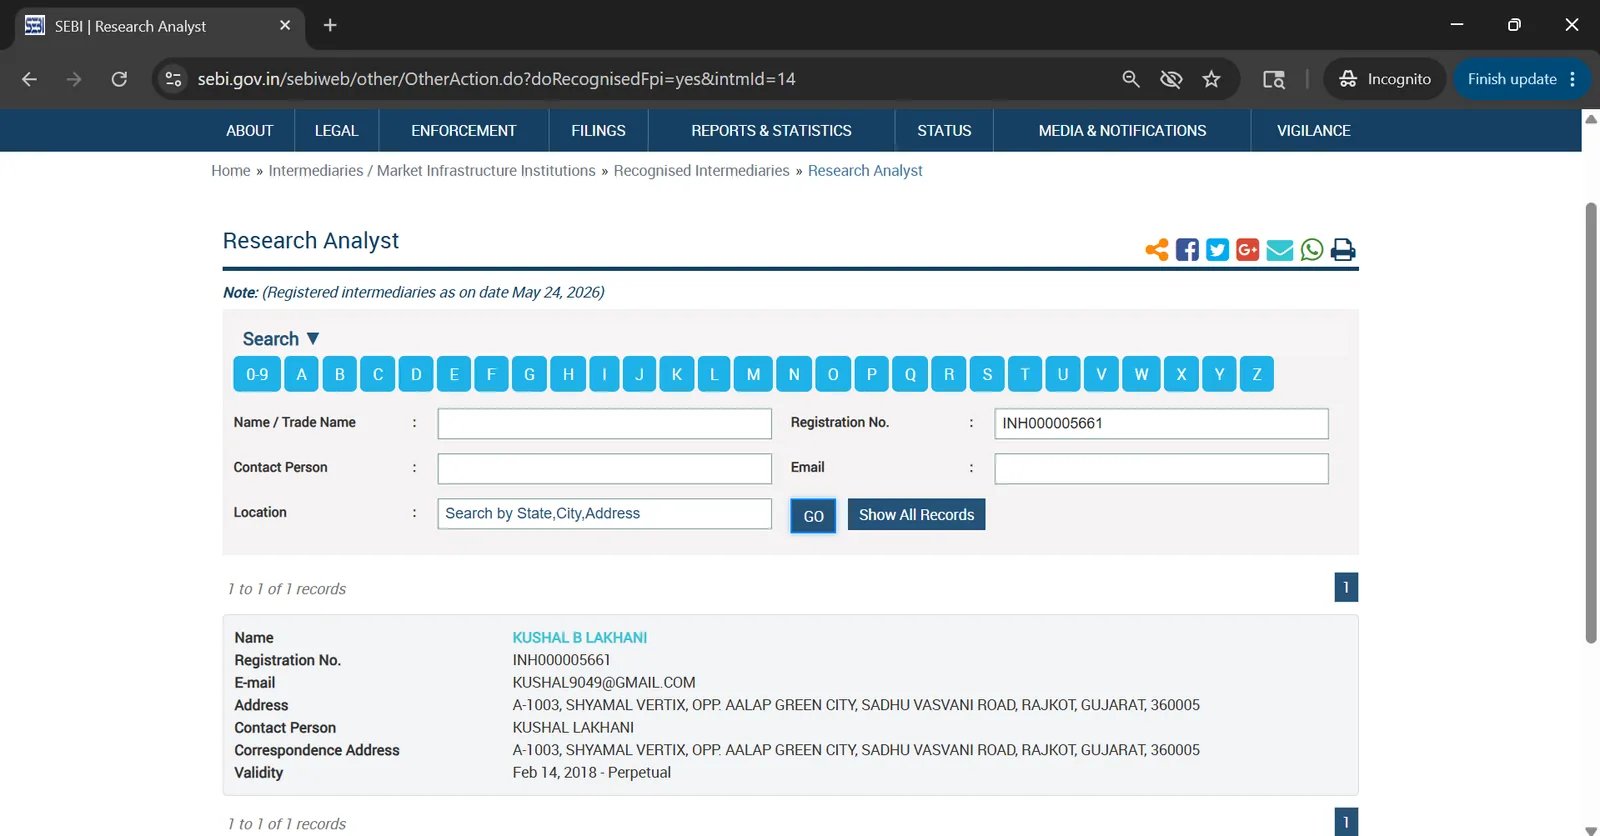Open Chrome three-dot menu
1600x836 pixels.
click(x=1573, y=79)
